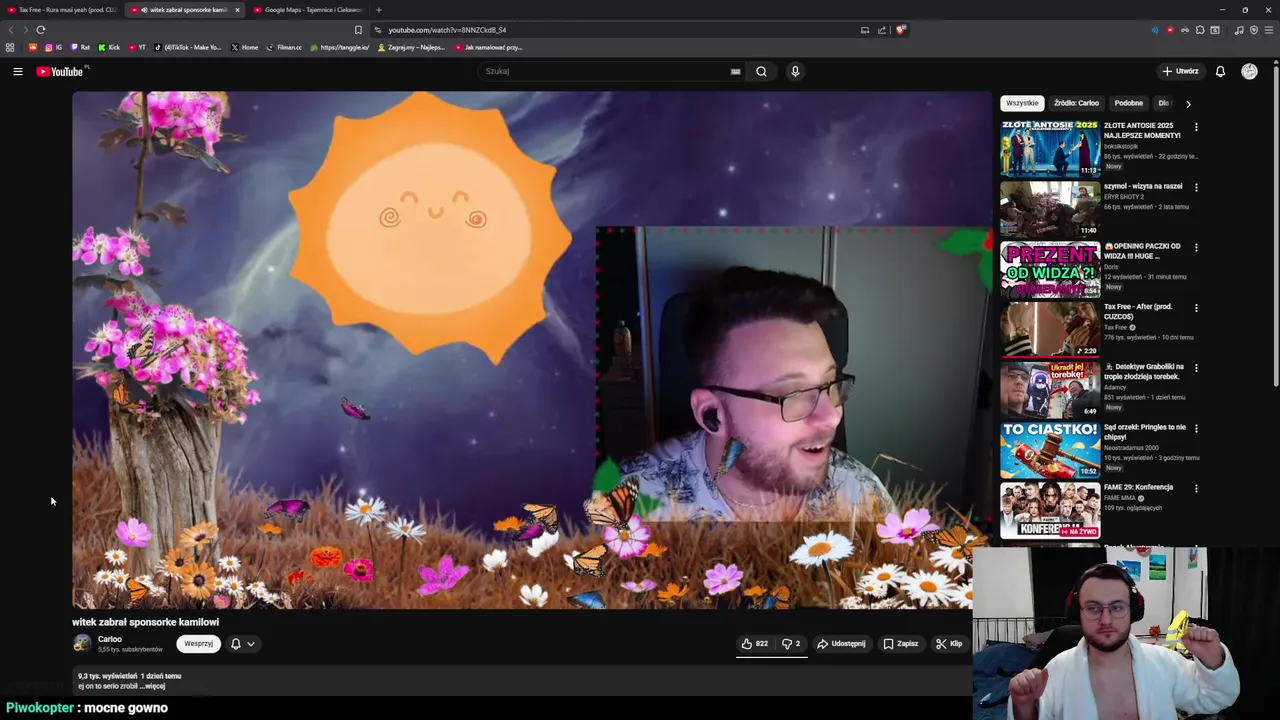Start voice search with microphone icon
This screenshot has width=1280, height=720.
coord(795,71)
